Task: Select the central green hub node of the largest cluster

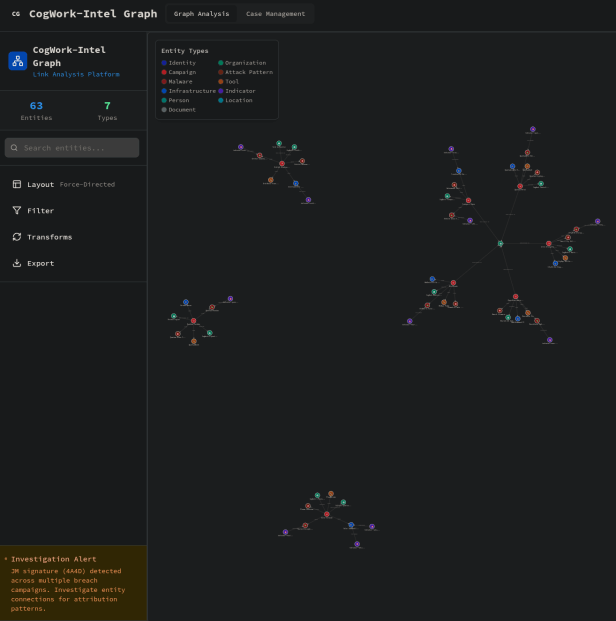Action: [x=501, y=243]
